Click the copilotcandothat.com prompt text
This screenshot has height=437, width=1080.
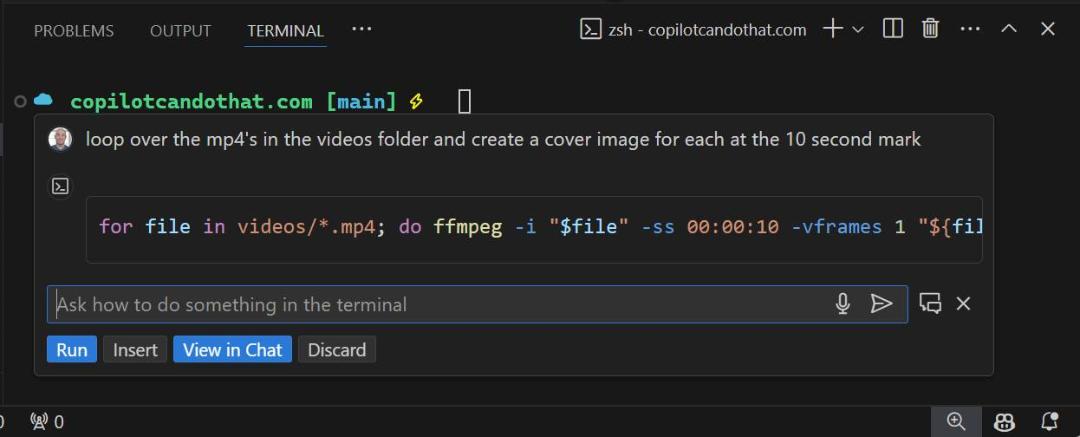[x=191, y=102]
